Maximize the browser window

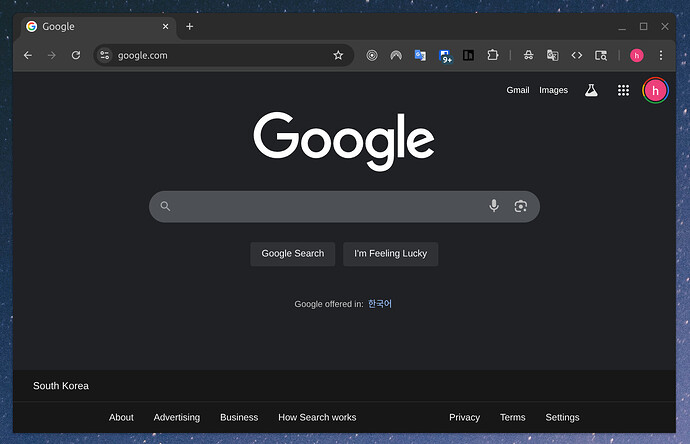[x=643, y=26]
